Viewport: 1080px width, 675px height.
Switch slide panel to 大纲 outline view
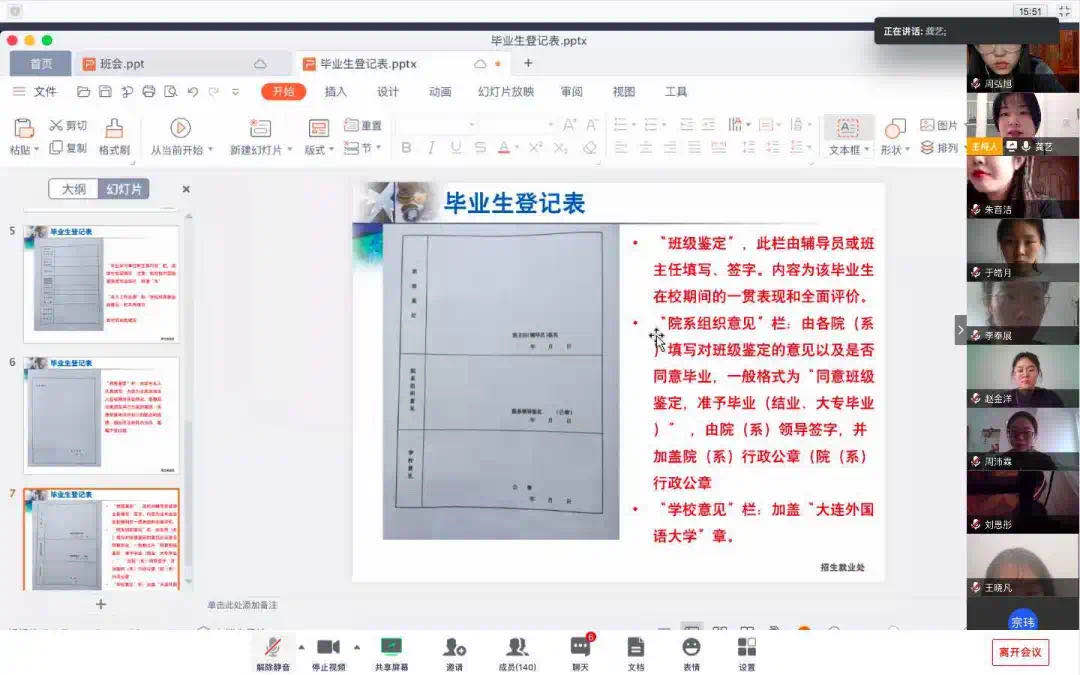74,189
